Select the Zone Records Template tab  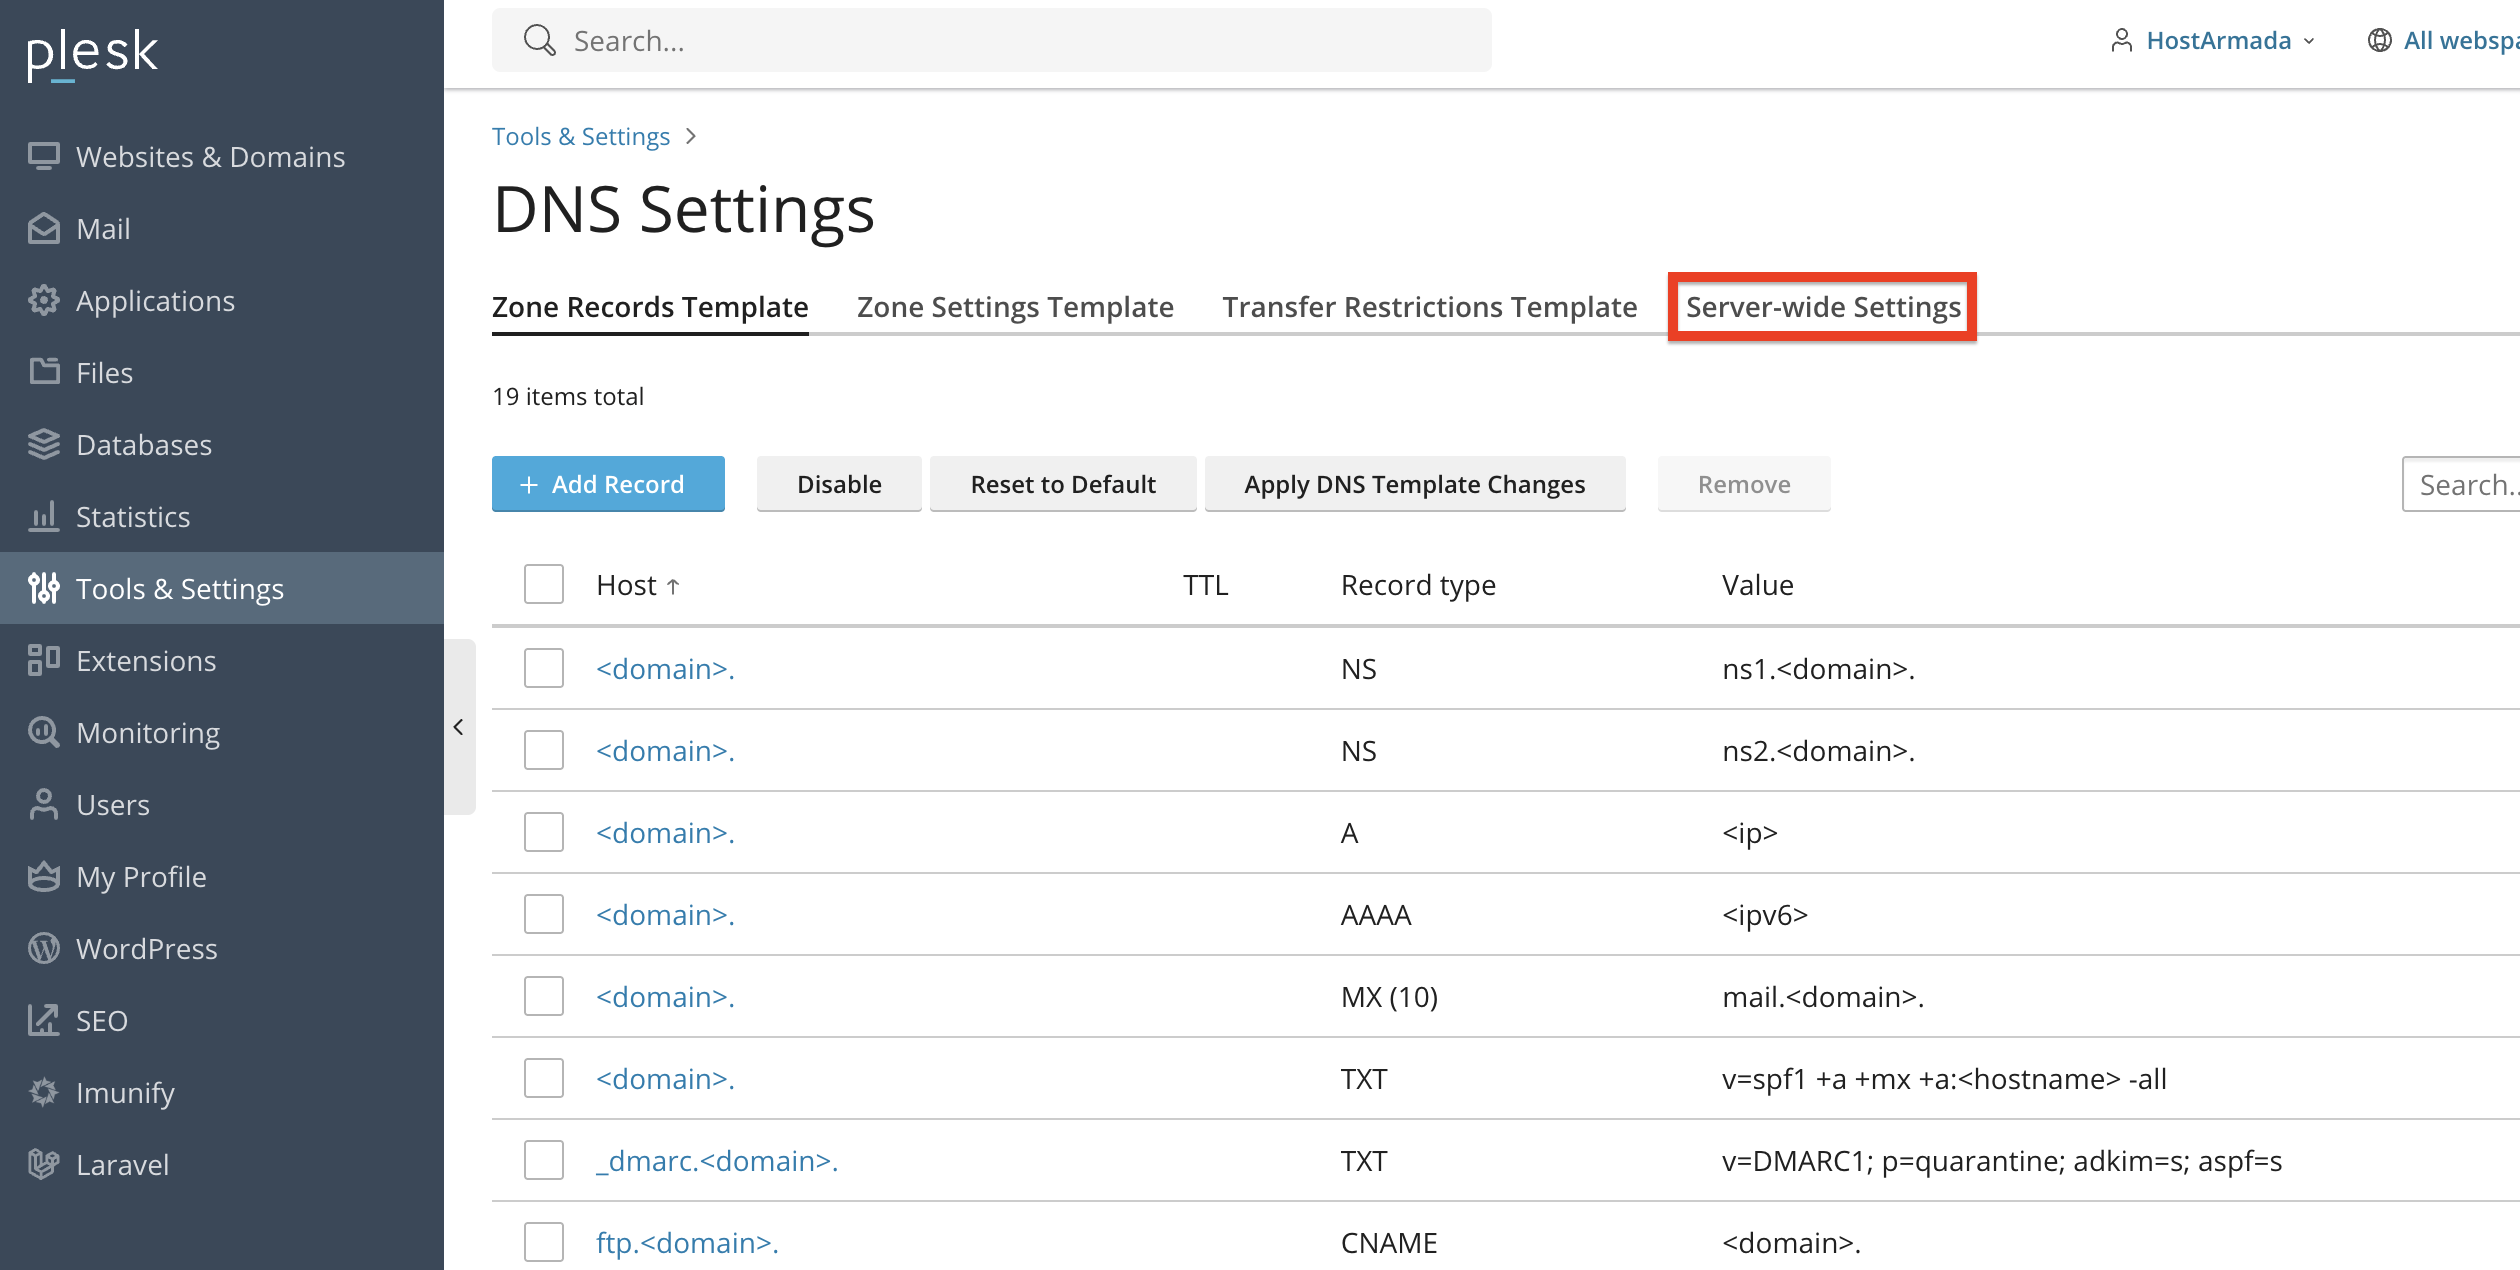[650, 307]
